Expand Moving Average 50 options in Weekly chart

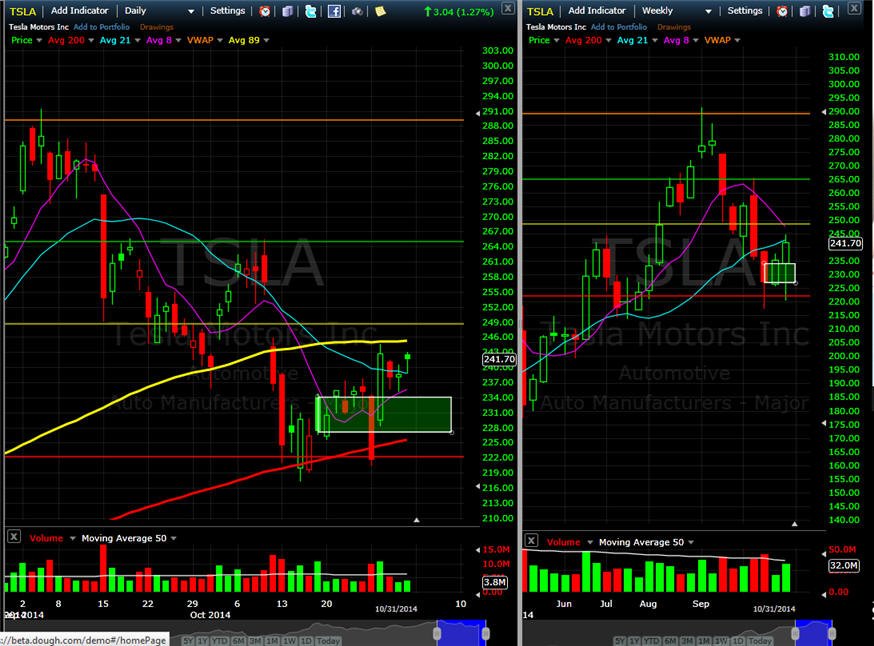point(691,542)
